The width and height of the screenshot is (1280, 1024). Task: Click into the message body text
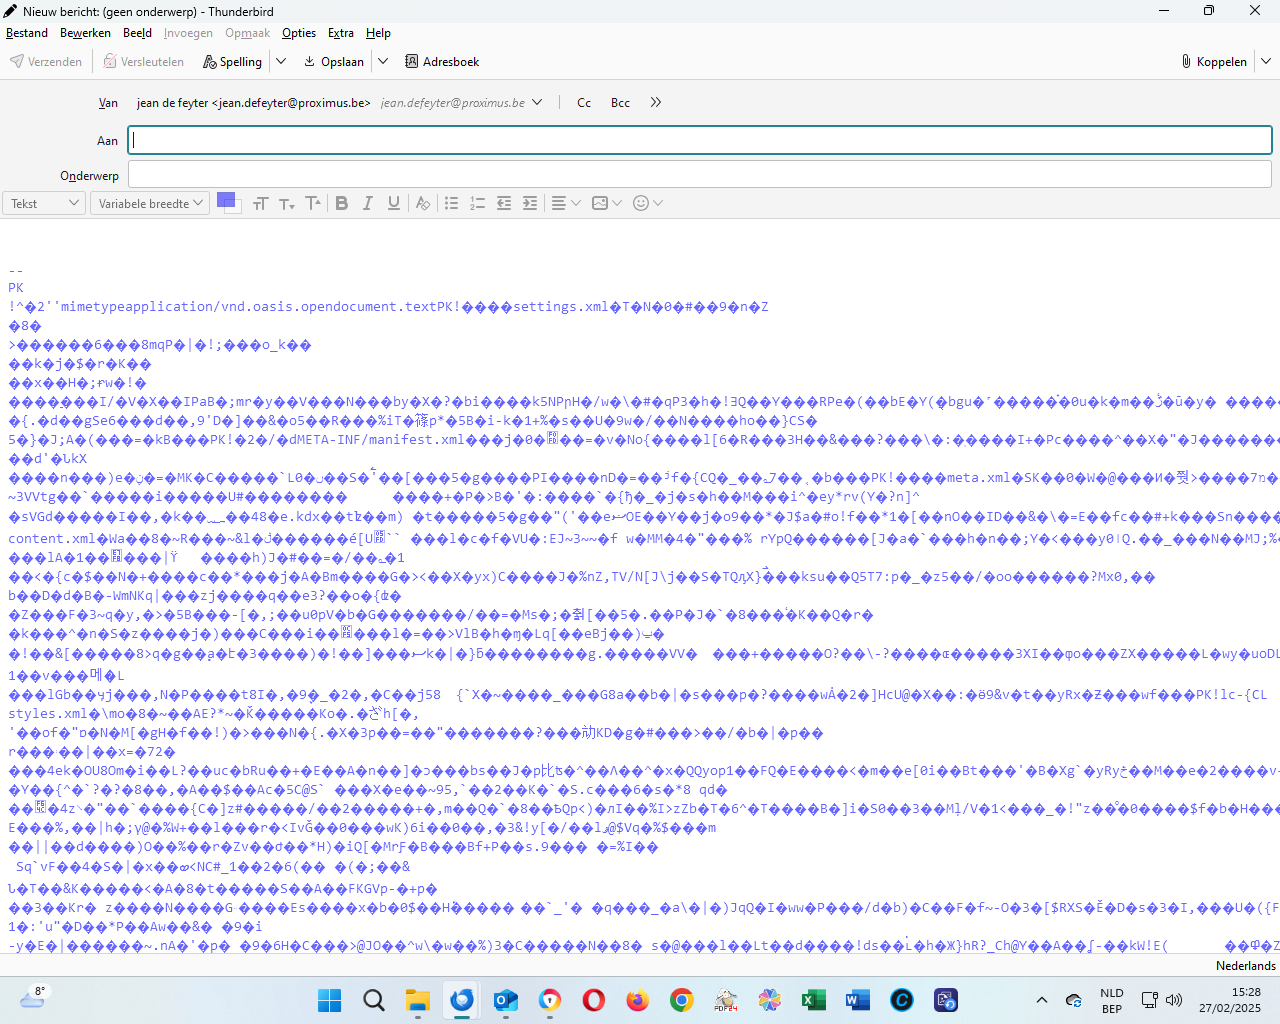[x=640, y=585]
